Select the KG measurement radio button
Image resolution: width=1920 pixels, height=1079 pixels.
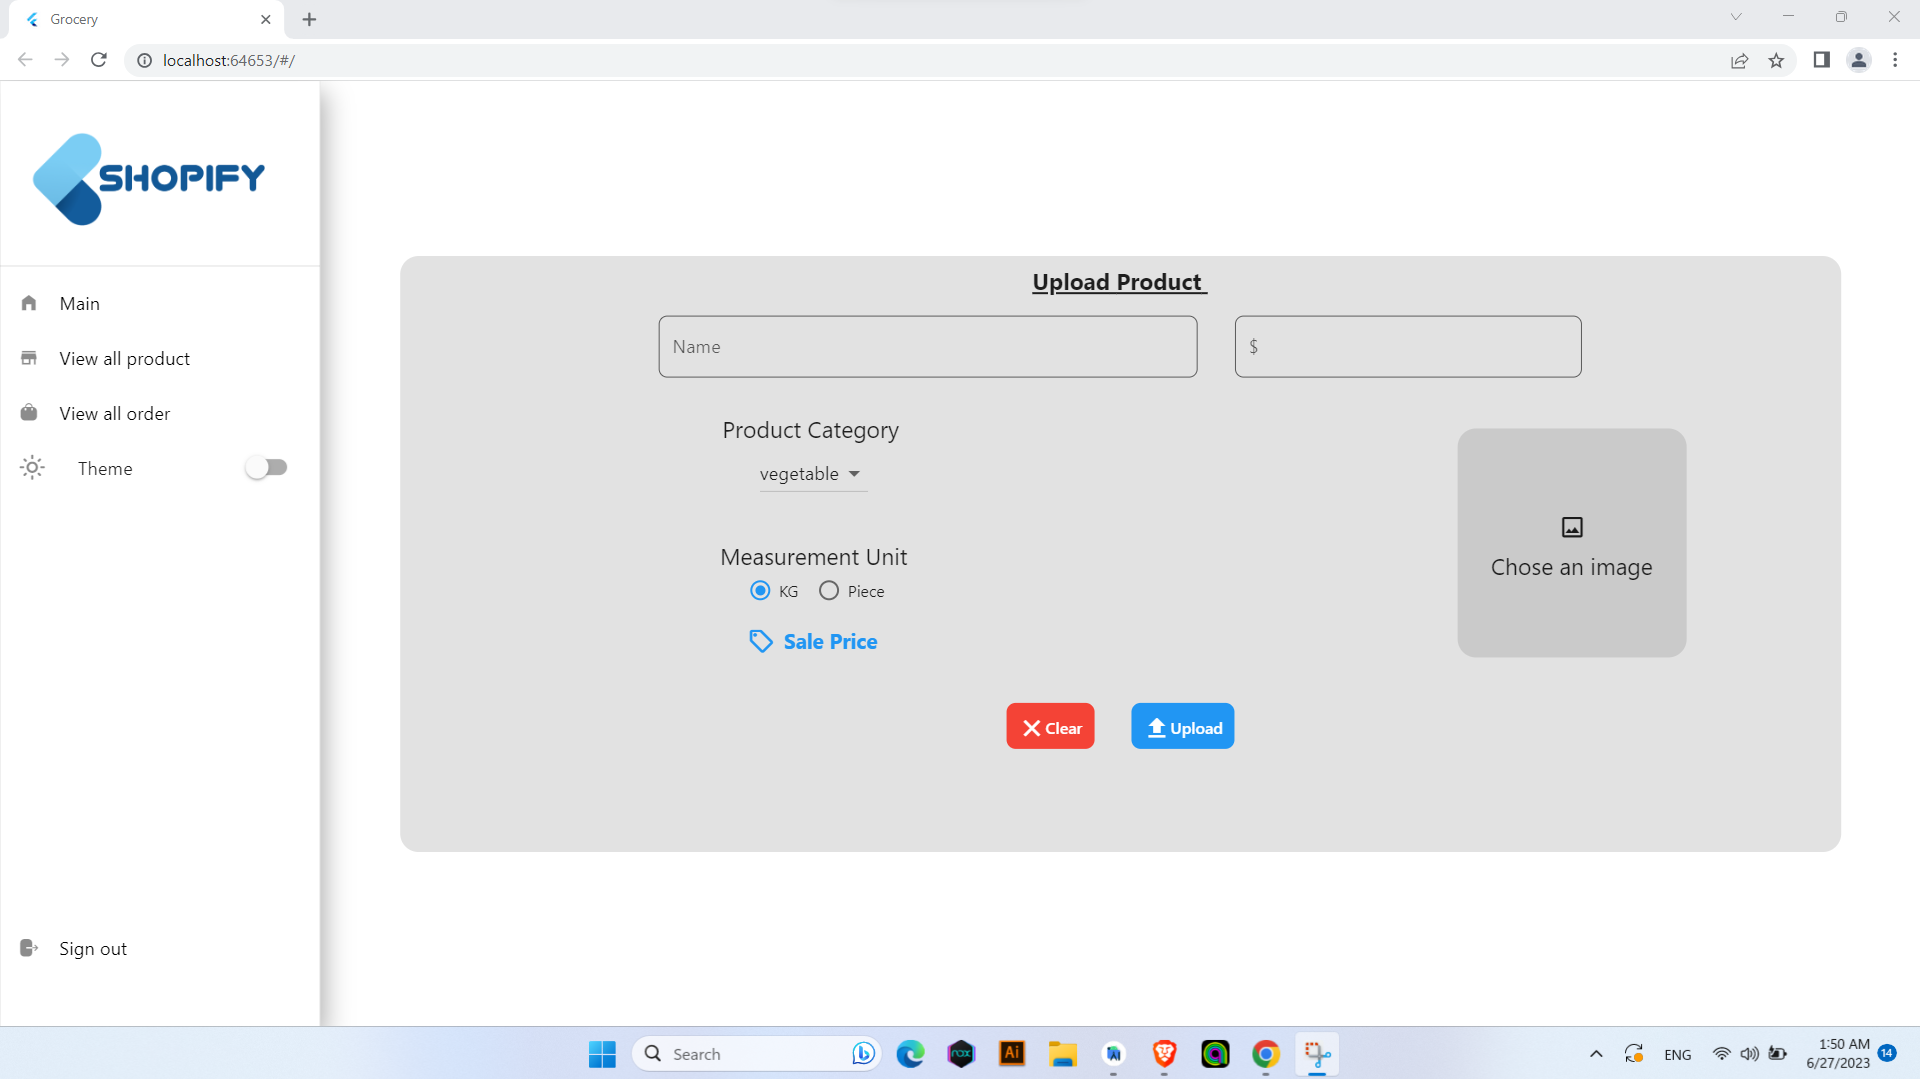pyautogui.click(x=760, y=590)
